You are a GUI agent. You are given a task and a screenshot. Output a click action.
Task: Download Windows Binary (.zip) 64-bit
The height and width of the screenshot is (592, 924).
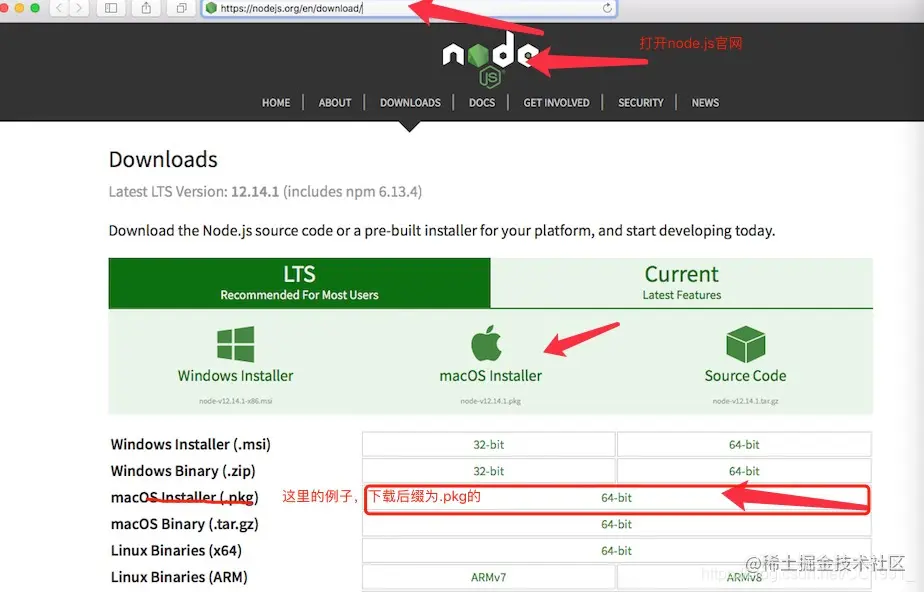(x=744, y=471)
